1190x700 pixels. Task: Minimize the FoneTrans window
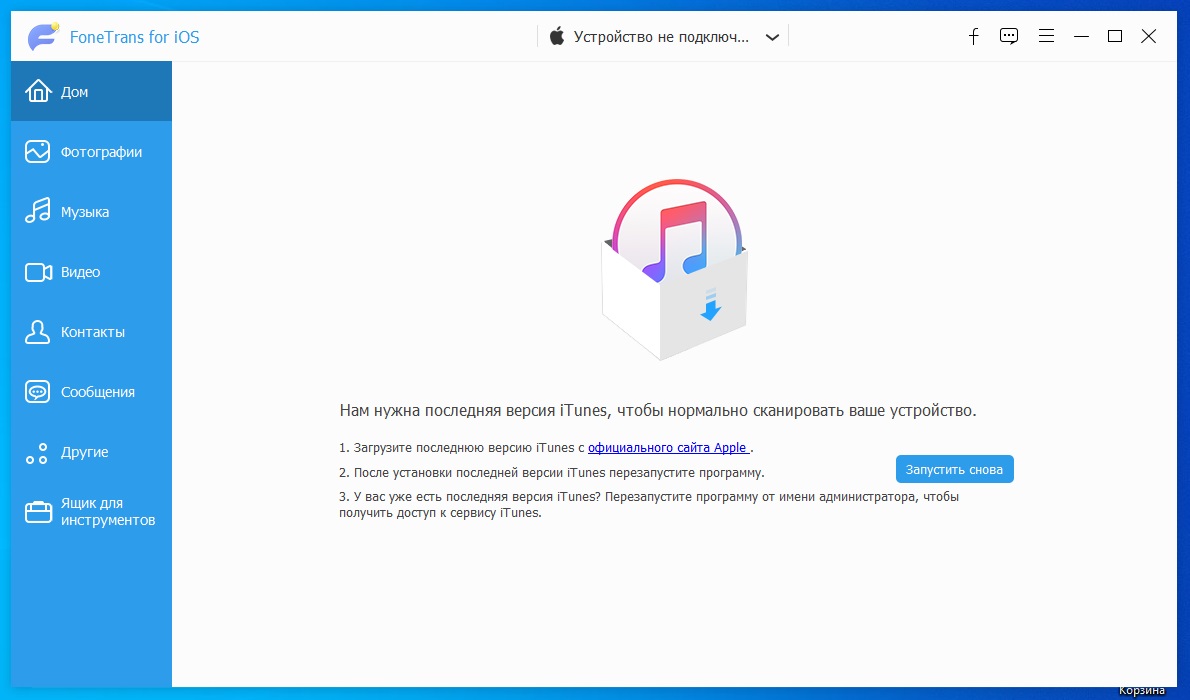pyautogui.click(x=1081, y=36)
